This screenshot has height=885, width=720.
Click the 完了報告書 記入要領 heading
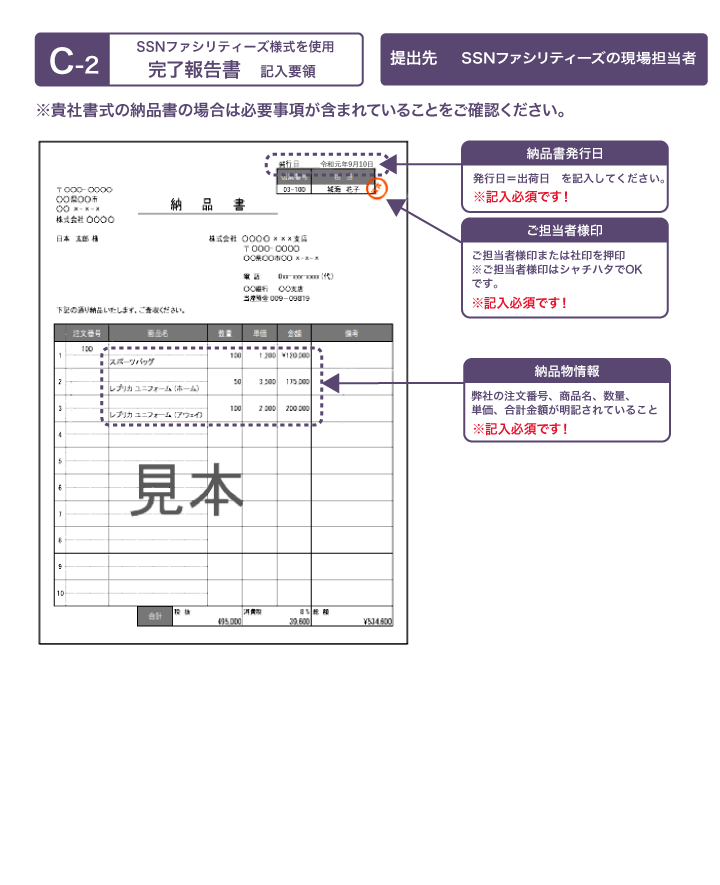click(232, 70)
